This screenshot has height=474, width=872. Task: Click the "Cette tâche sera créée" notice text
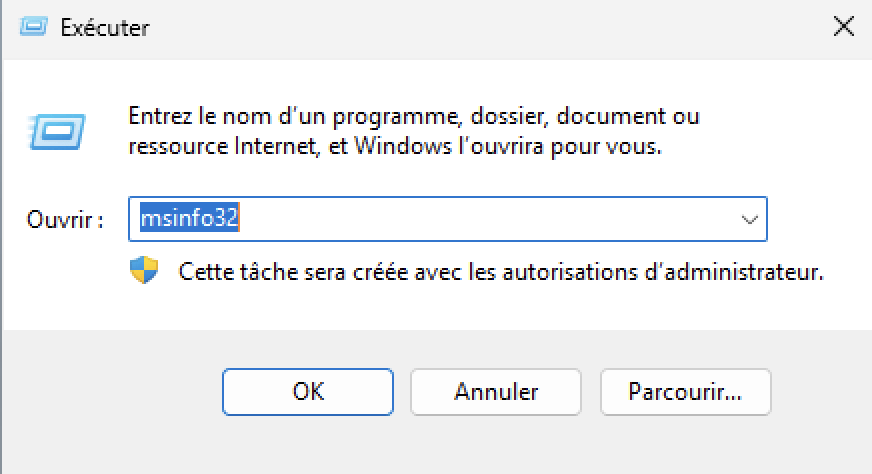click(501, 272)
